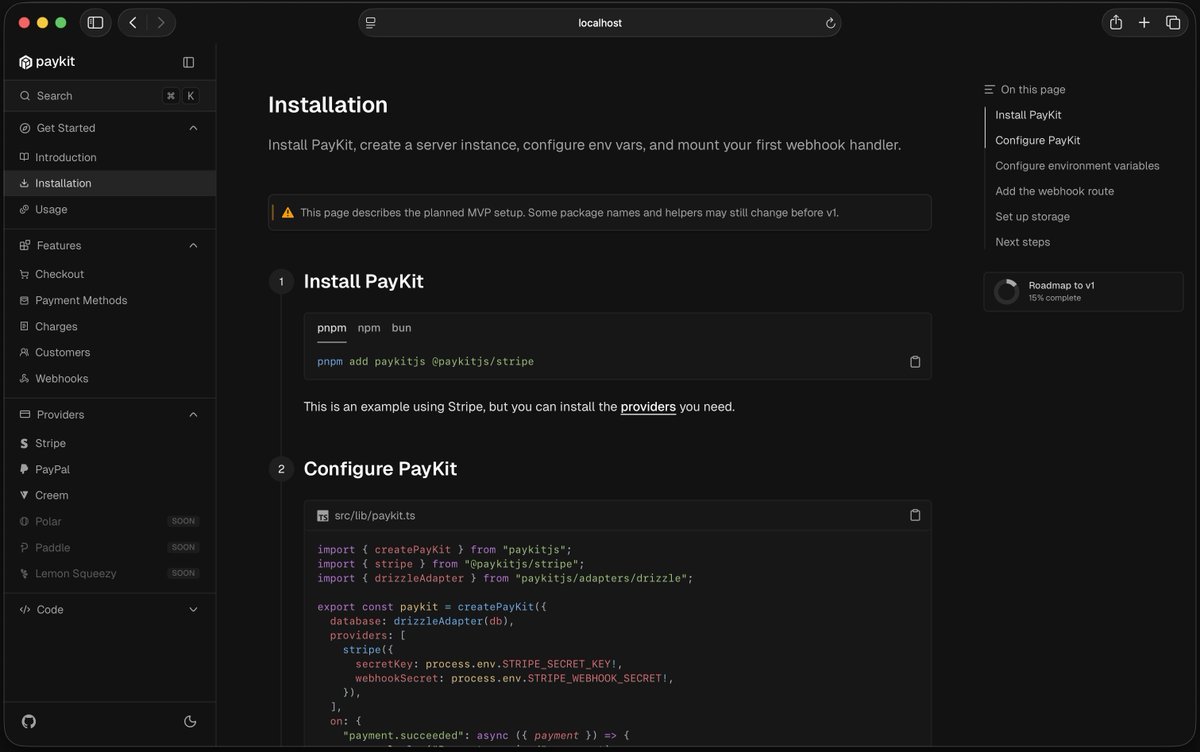Click the Payment Methods icon
Viewport: 1200px width, 752px height.
point(25,300)
